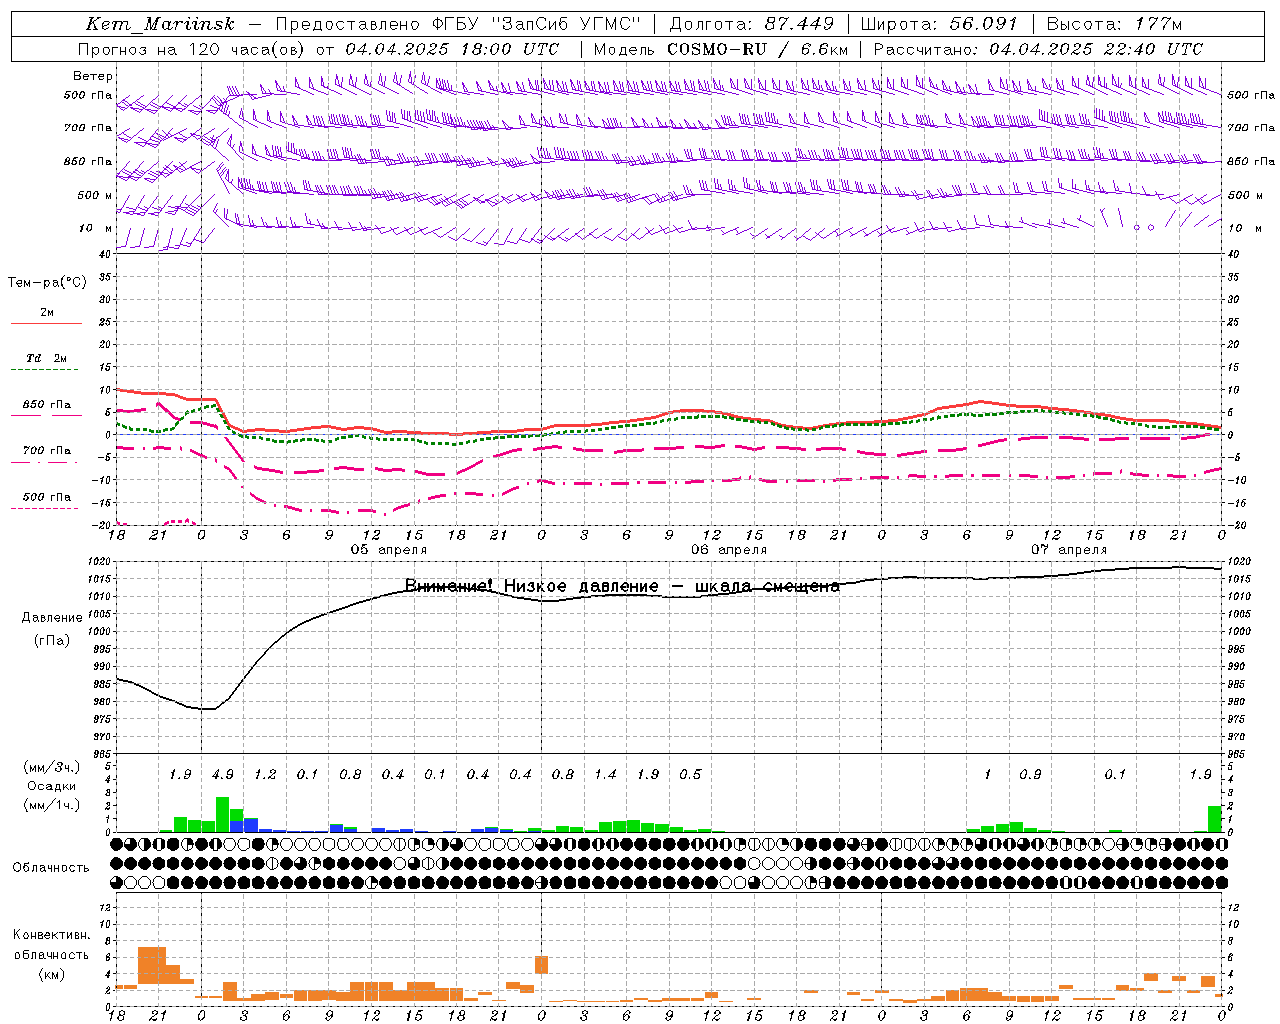The height and width of the screenshot is (1024, 1280).
Task: Click the '(мм/3ч.)' precipitation unit label
Action: tap(52, 767)
